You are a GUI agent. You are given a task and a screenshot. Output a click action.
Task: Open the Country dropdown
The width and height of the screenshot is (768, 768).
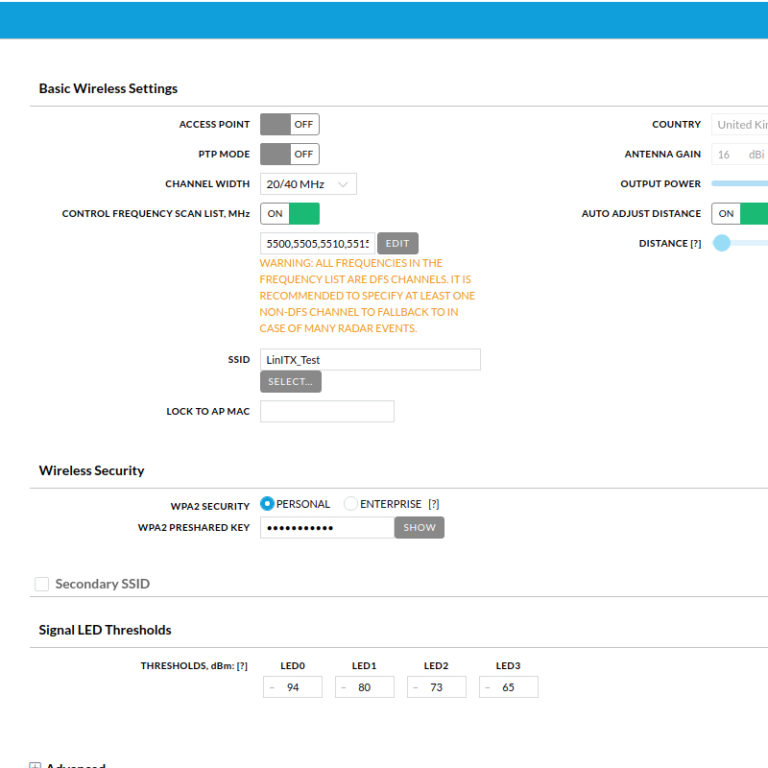point(739,125)
